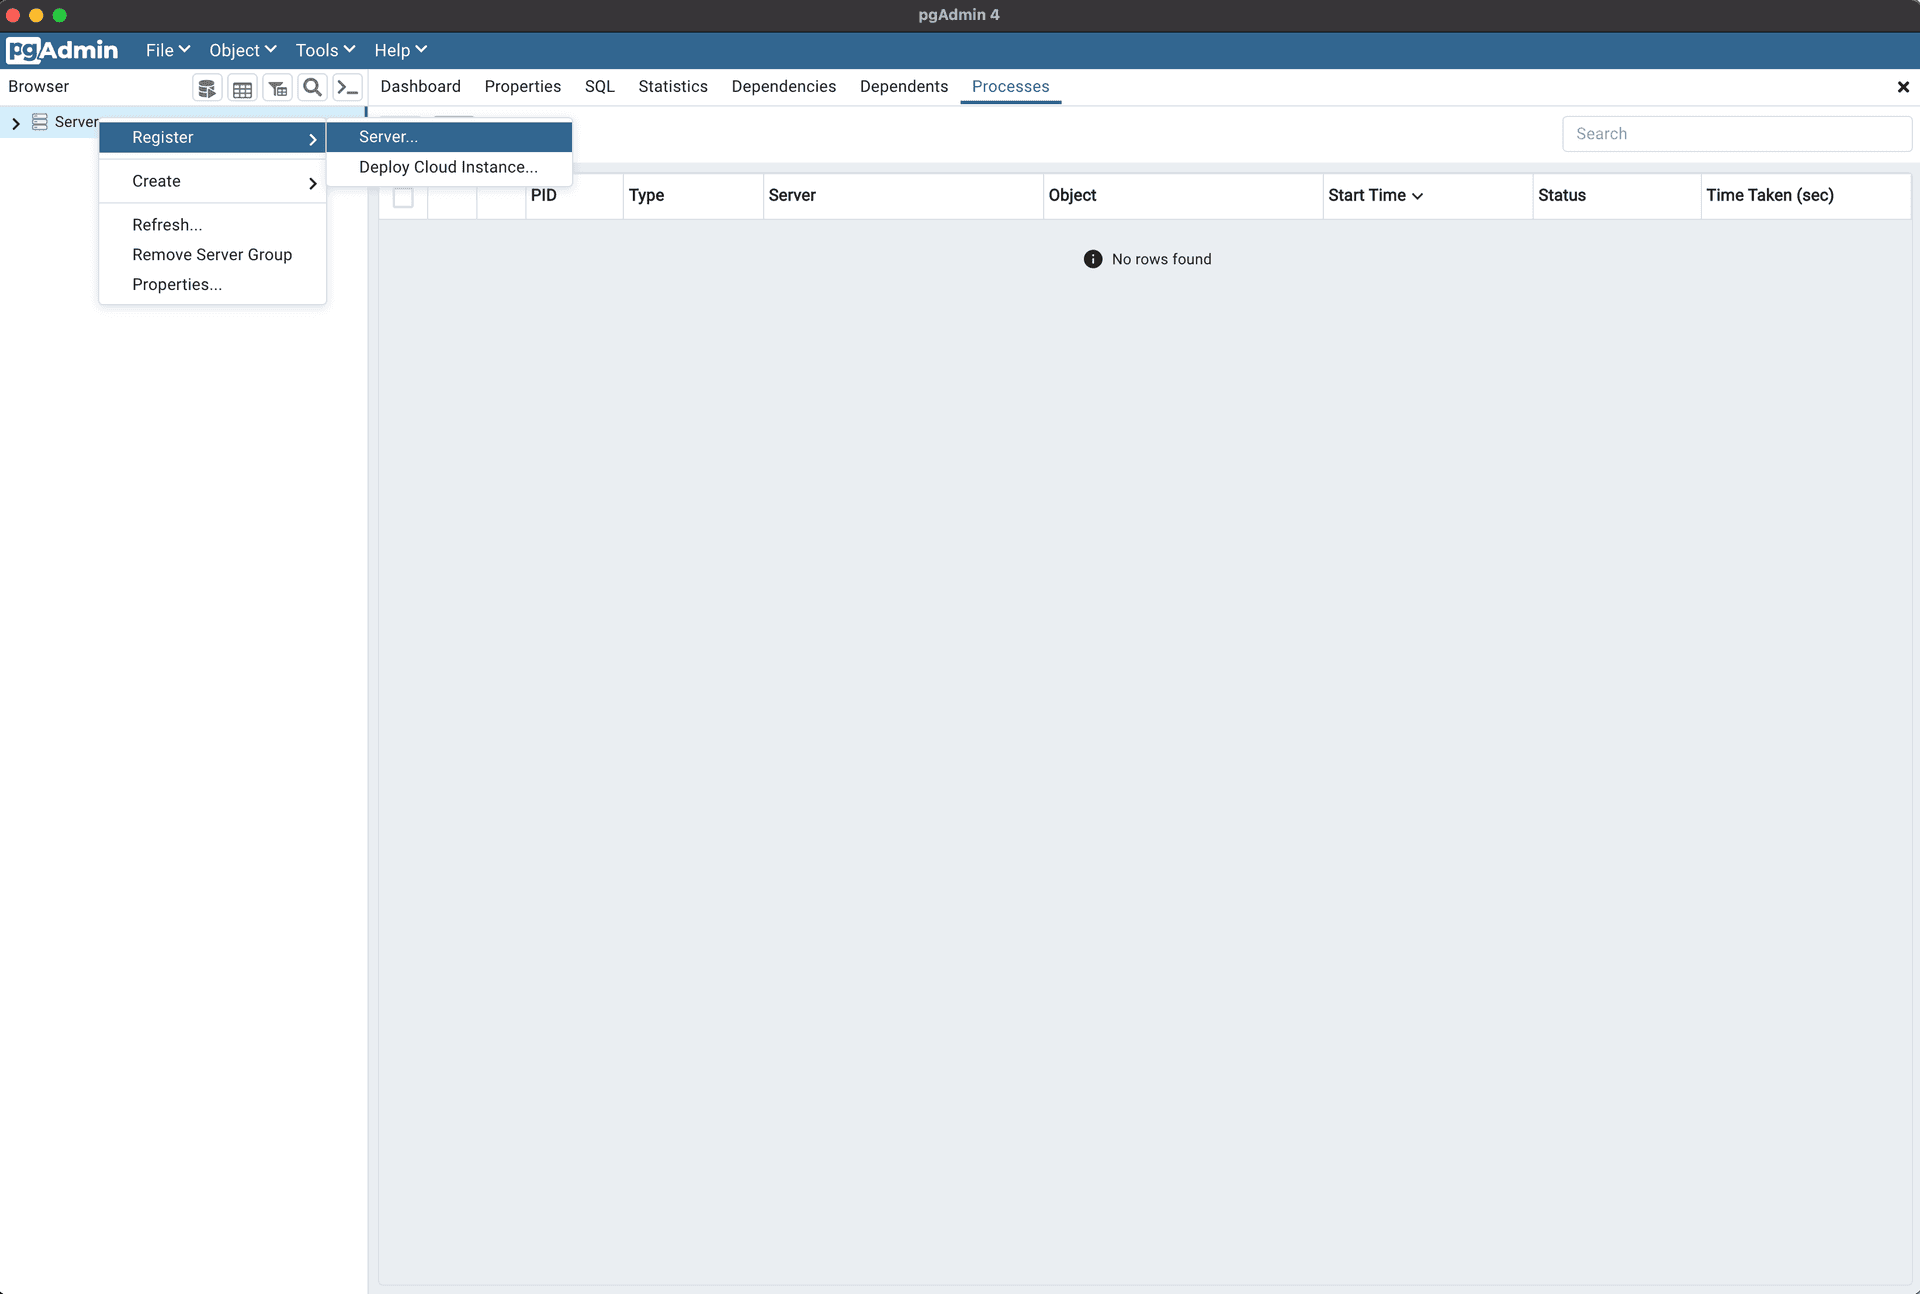Click the info icon beside No rows found
1920x1294 pixels.
tap(1093, 258)
